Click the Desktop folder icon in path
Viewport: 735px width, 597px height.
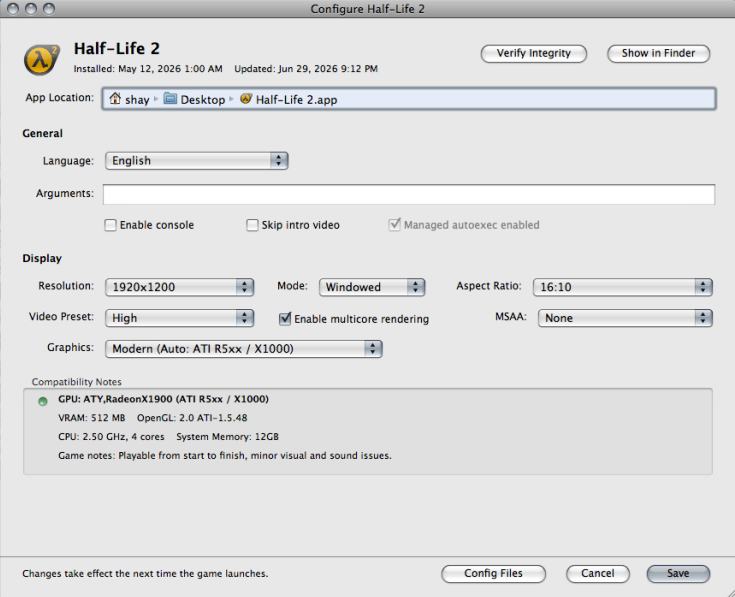(x=170, y=99)
